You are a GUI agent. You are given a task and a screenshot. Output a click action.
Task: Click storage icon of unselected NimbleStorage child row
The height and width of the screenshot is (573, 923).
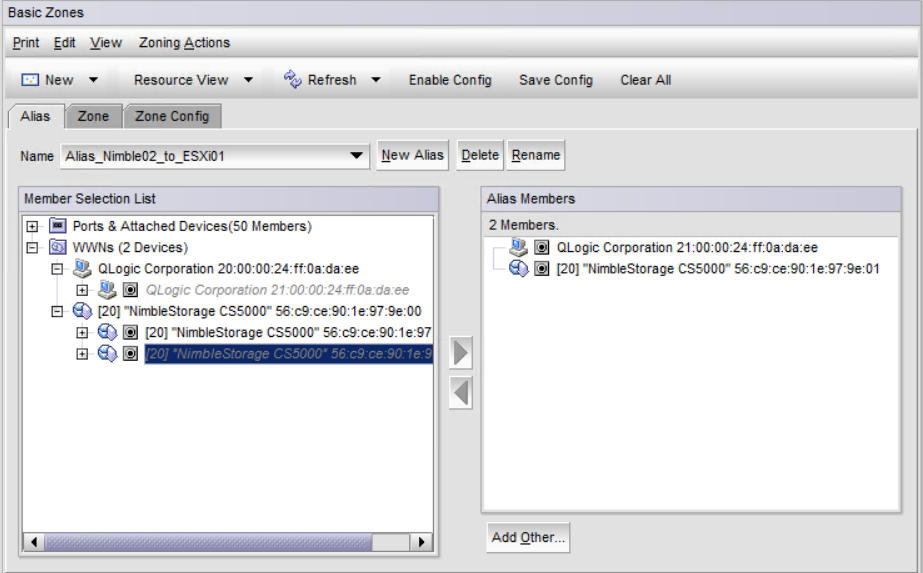tap(107, 332)
